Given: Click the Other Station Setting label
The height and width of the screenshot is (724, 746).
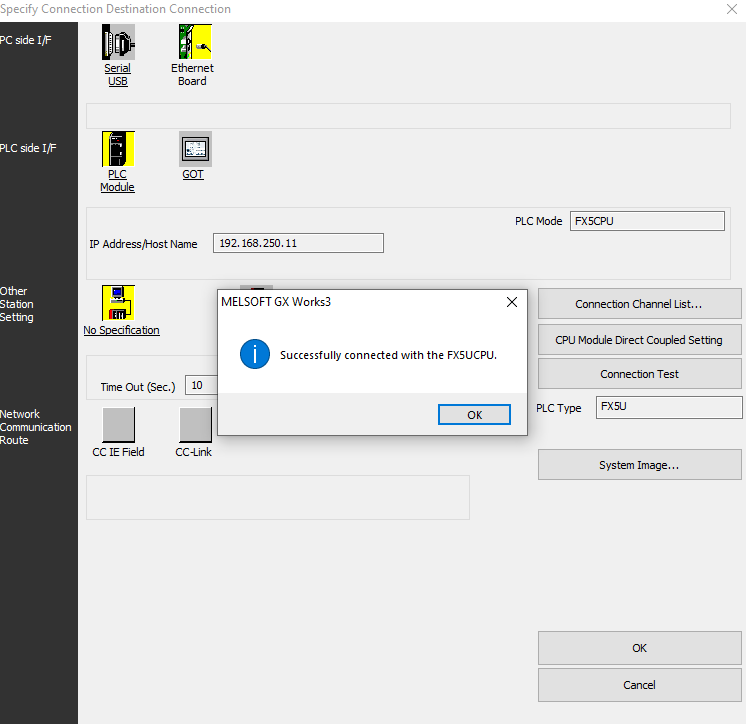Looking at the screenshot, I should pyautogui.click(x=17, y=304).
